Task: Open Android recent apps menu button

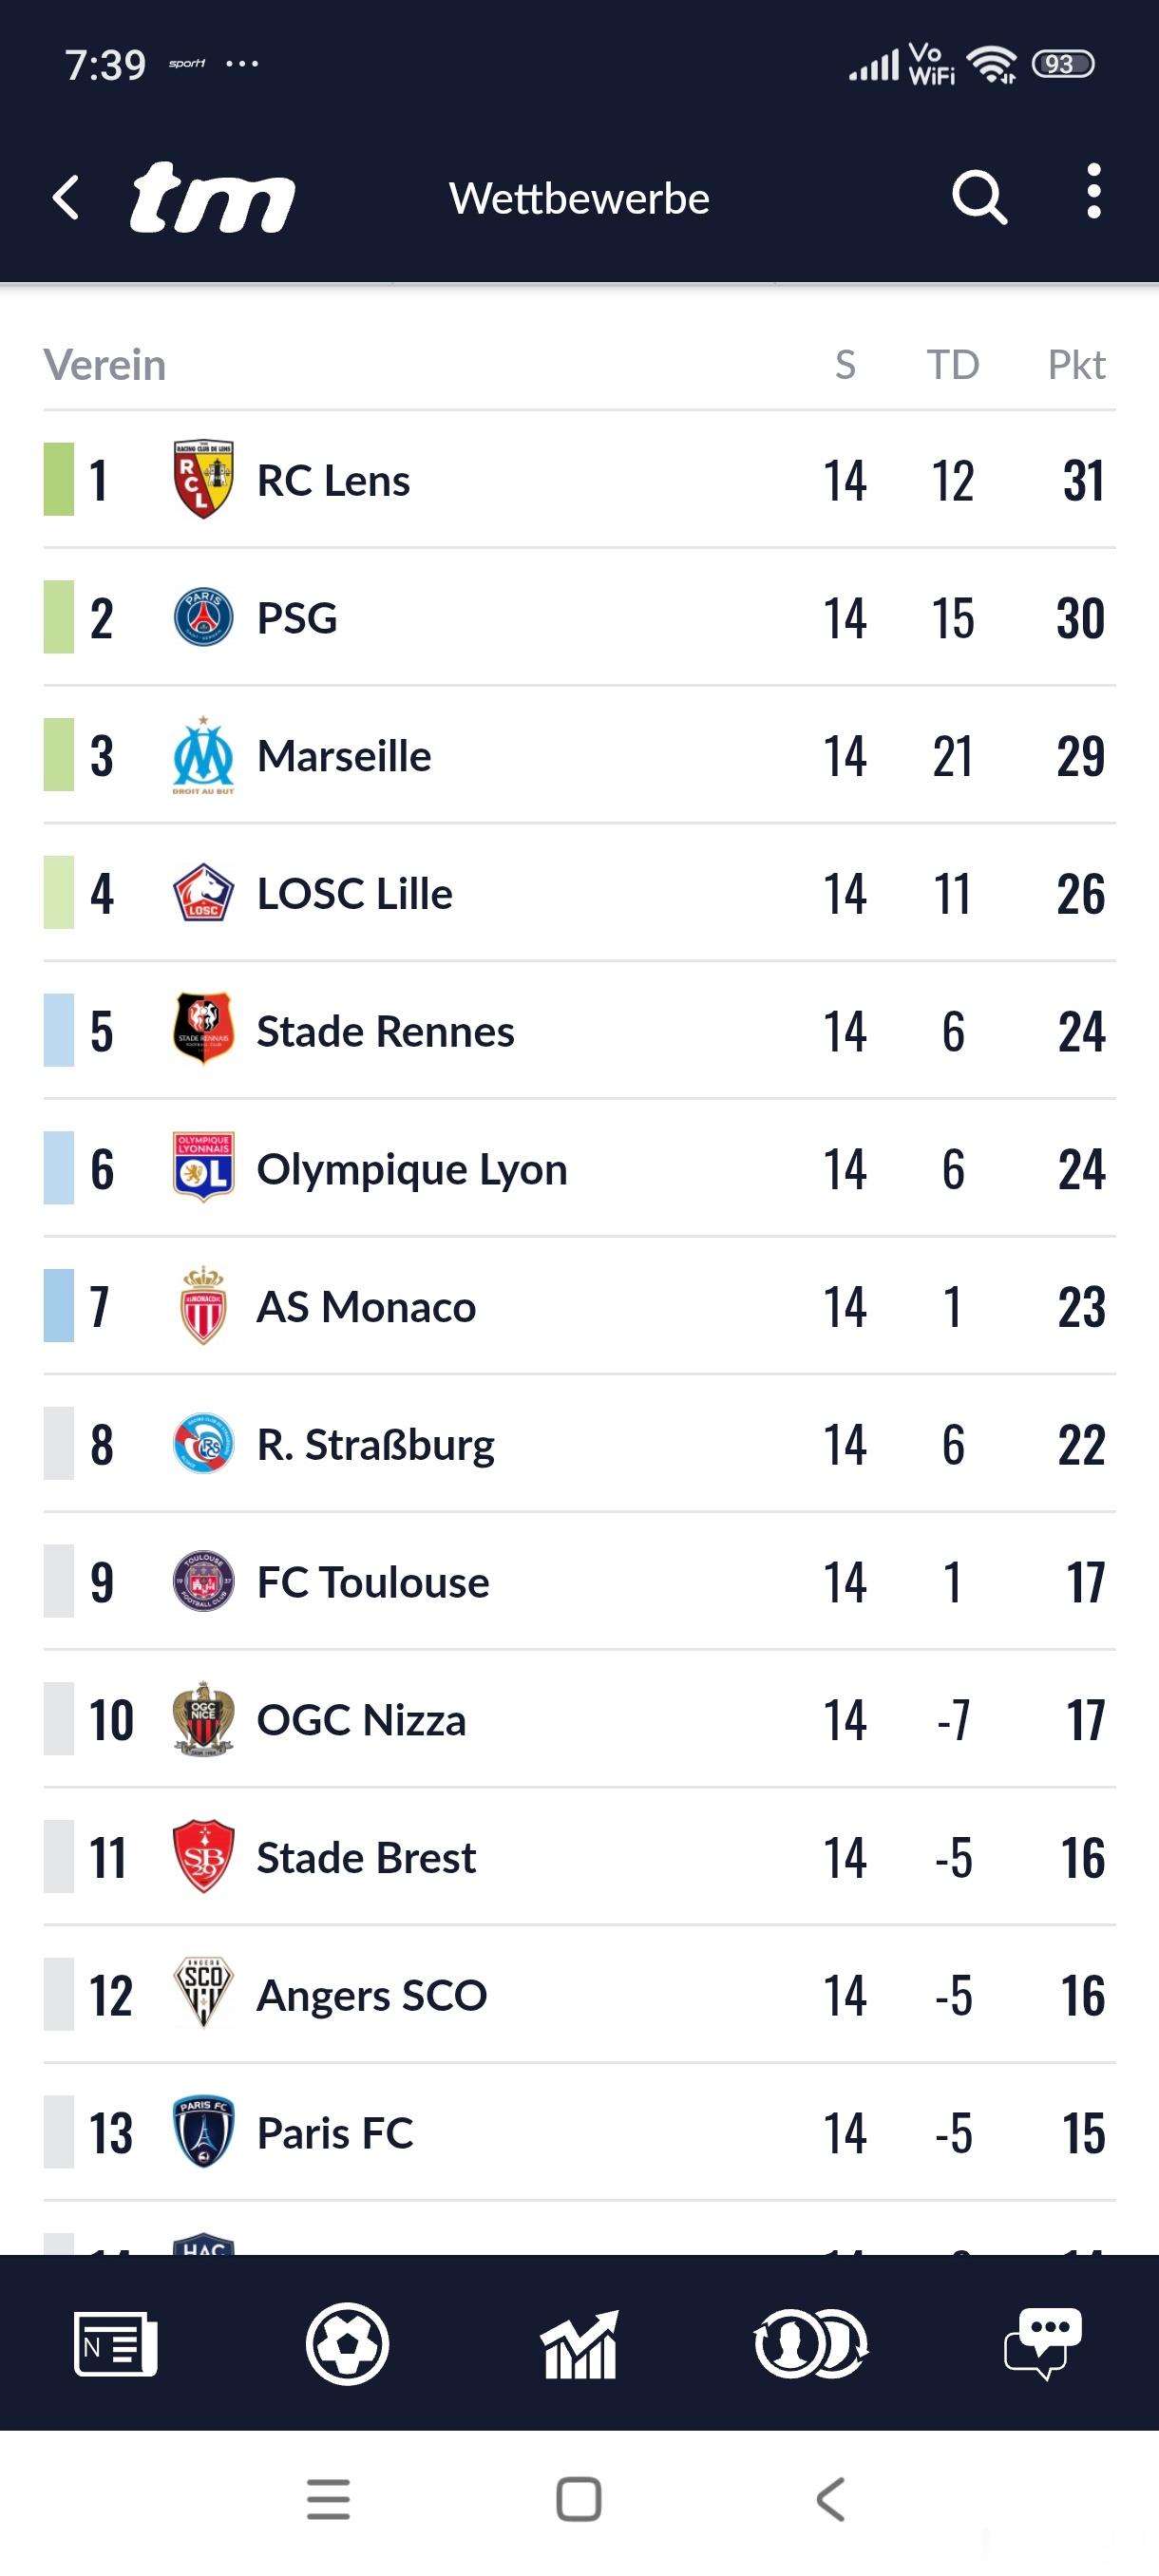Action: point(328,2499)
